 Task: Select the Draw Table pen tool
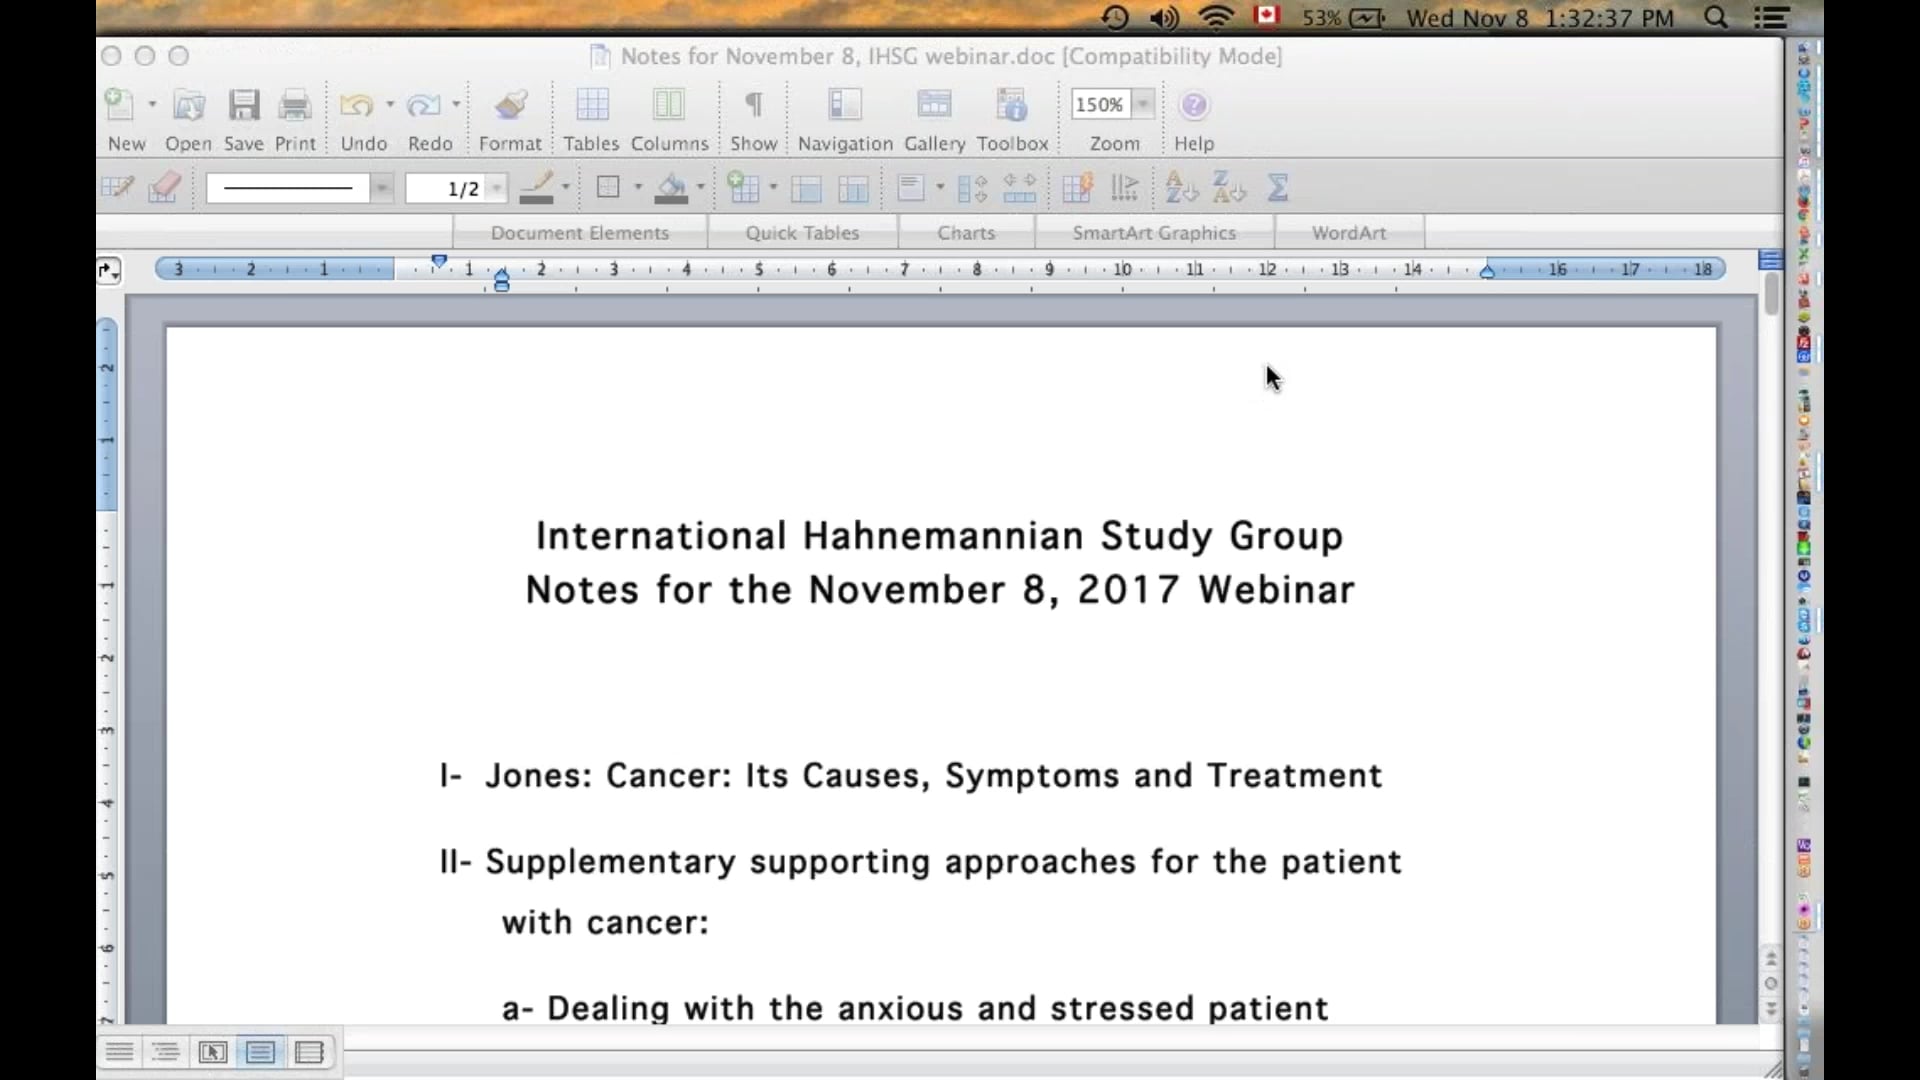[x=119, y=187]
